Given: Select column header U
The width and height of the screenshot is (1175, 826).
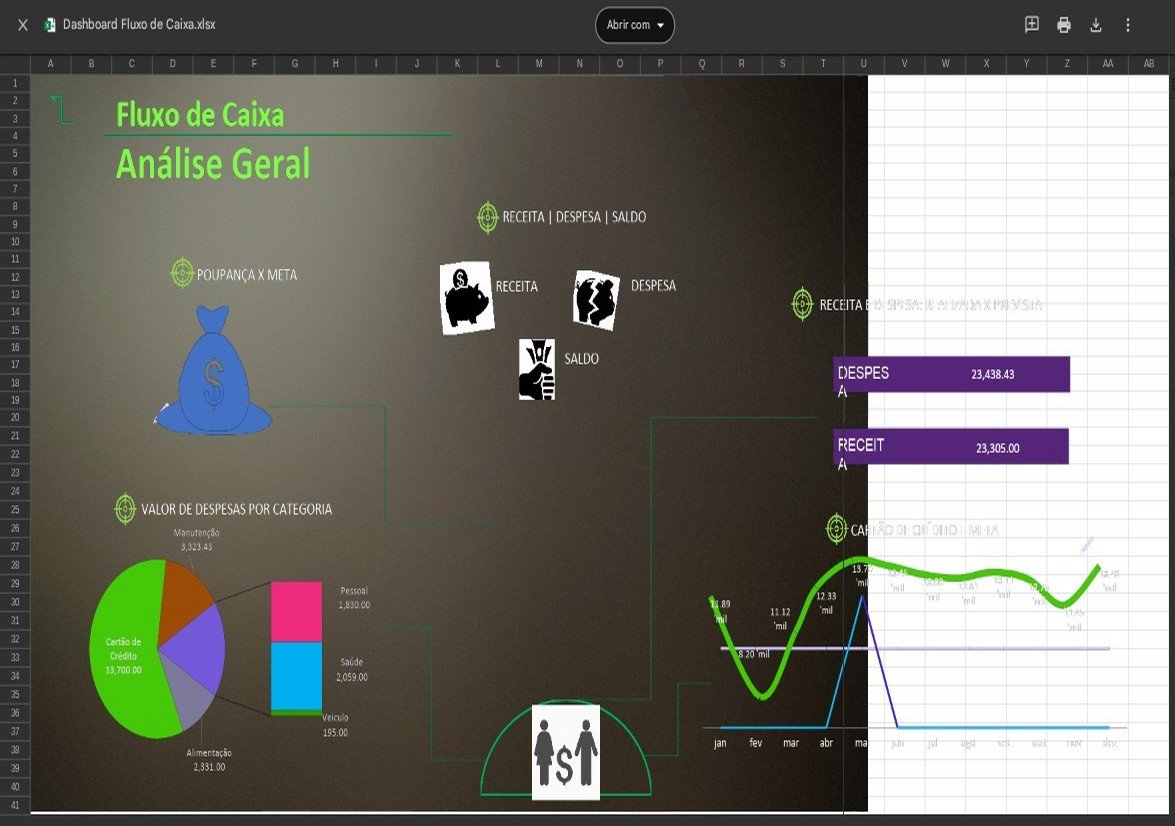Looking at the screenshot, I should [x=864, y=62].
